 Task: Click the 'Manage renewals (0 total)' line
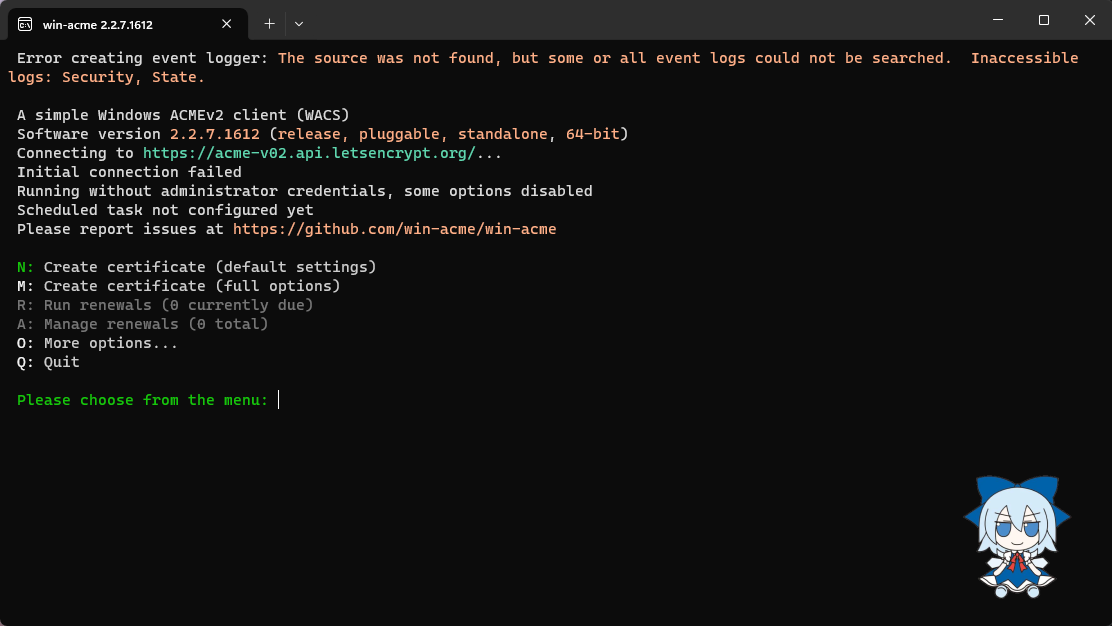[x=143, y=324]
